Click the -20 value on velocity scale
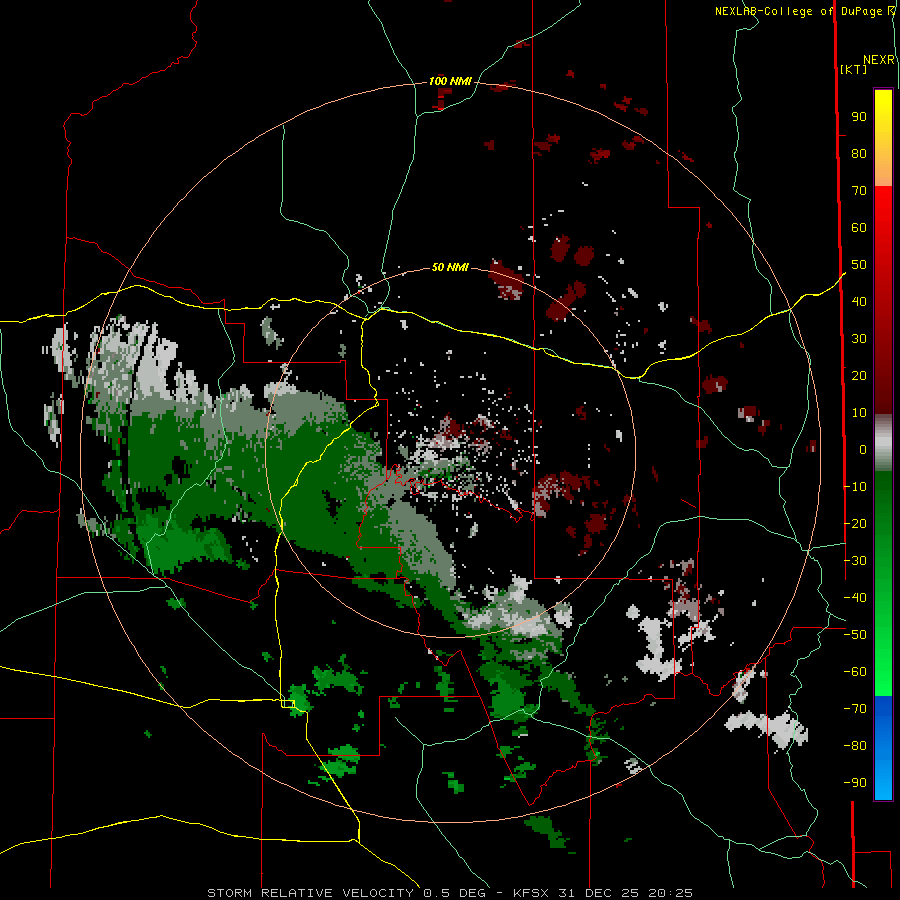The height and width of the screenshot is (900, 900). (855, 524)
